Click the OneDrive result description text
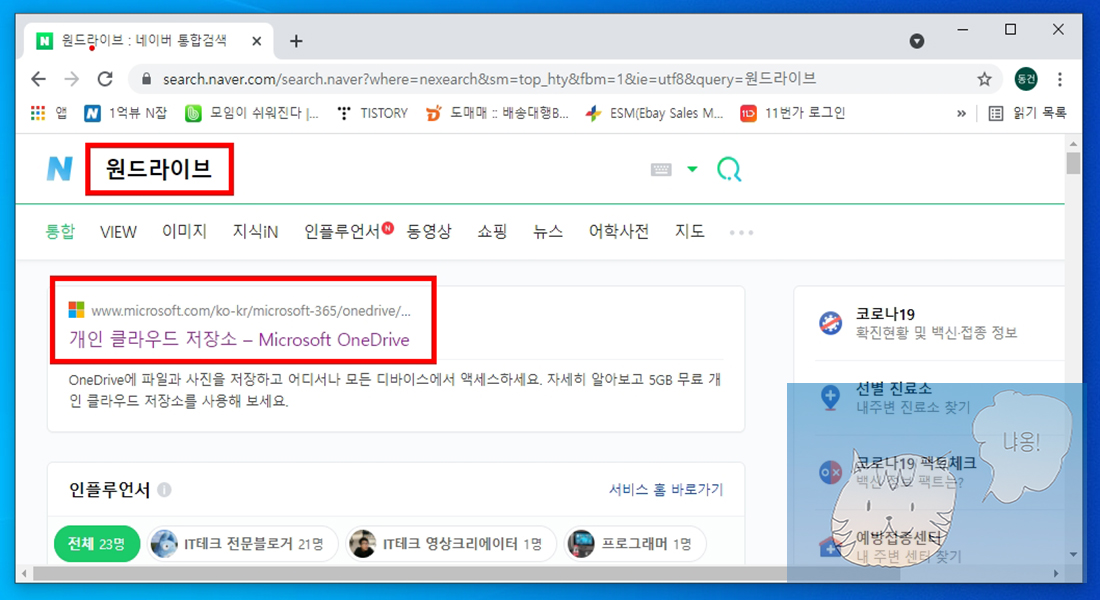This screenshot has width=1100, height=600. [394, 390]
